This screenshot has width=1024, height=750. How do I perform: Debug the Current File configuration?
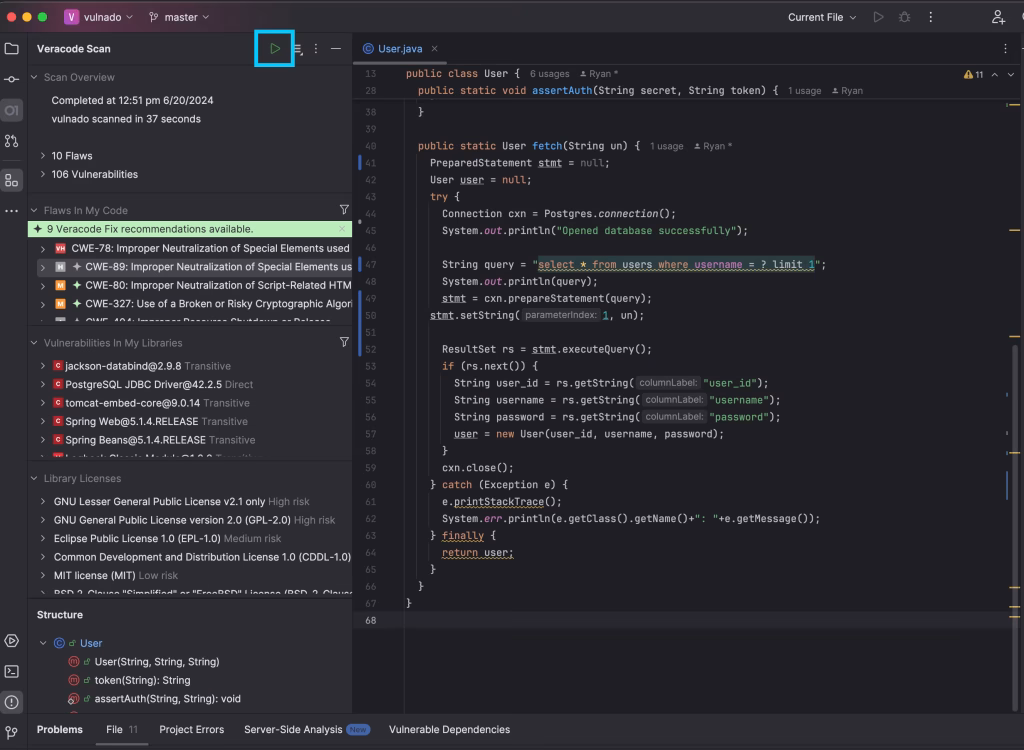click(904, 17)
